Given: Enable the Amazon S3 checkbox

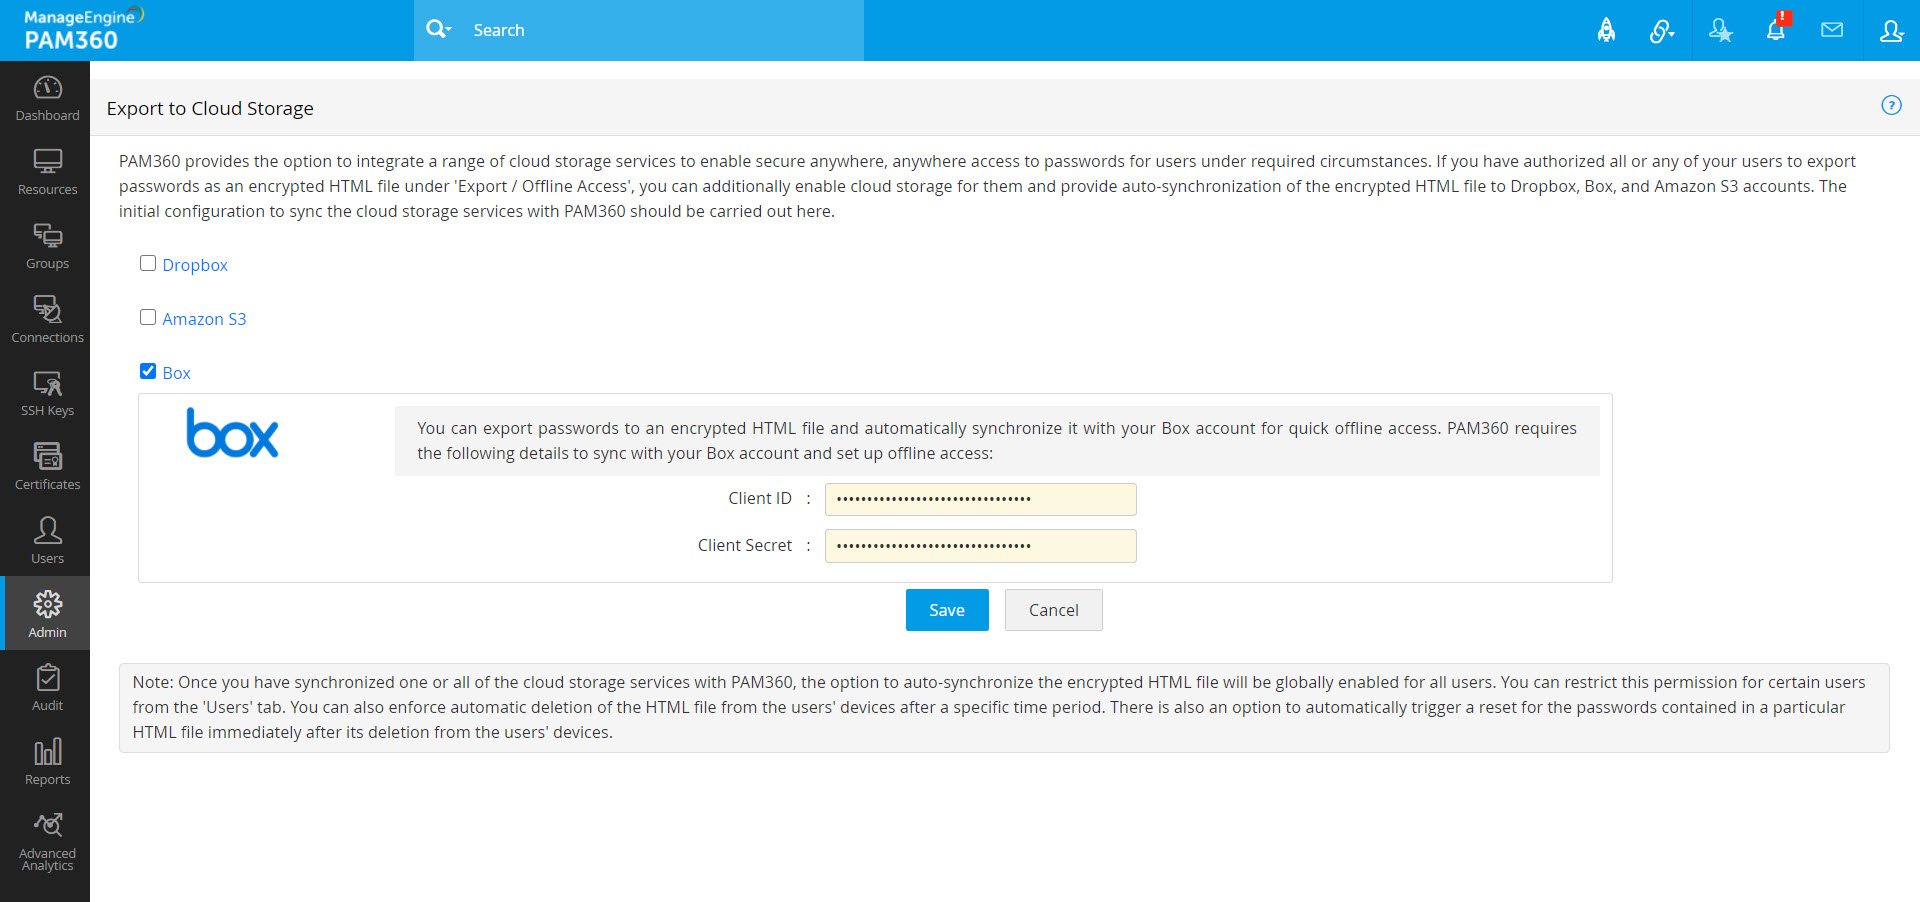Looking at the screenshot, I should (148, 317).
